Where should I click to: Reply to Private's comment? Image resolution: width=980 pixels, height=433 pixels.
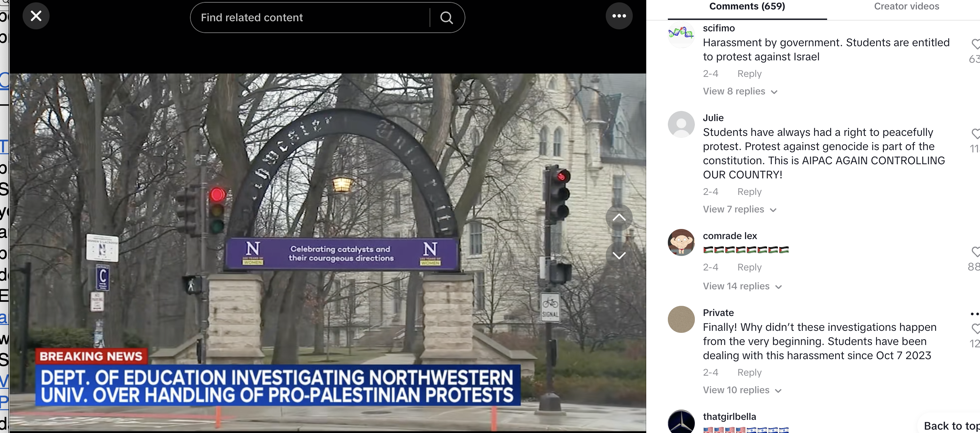[749, 373]
